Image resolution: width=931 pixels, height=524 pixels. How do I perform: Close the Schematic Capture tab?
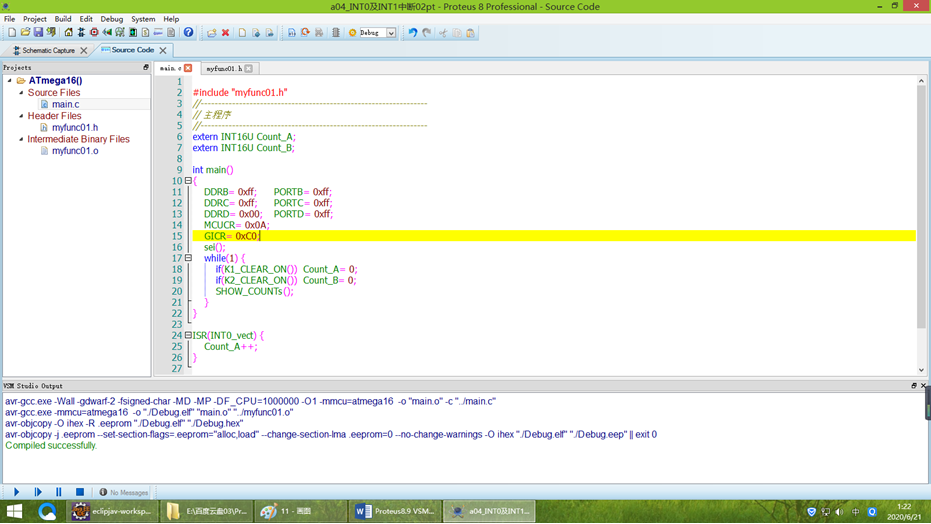tap(84, 50)
